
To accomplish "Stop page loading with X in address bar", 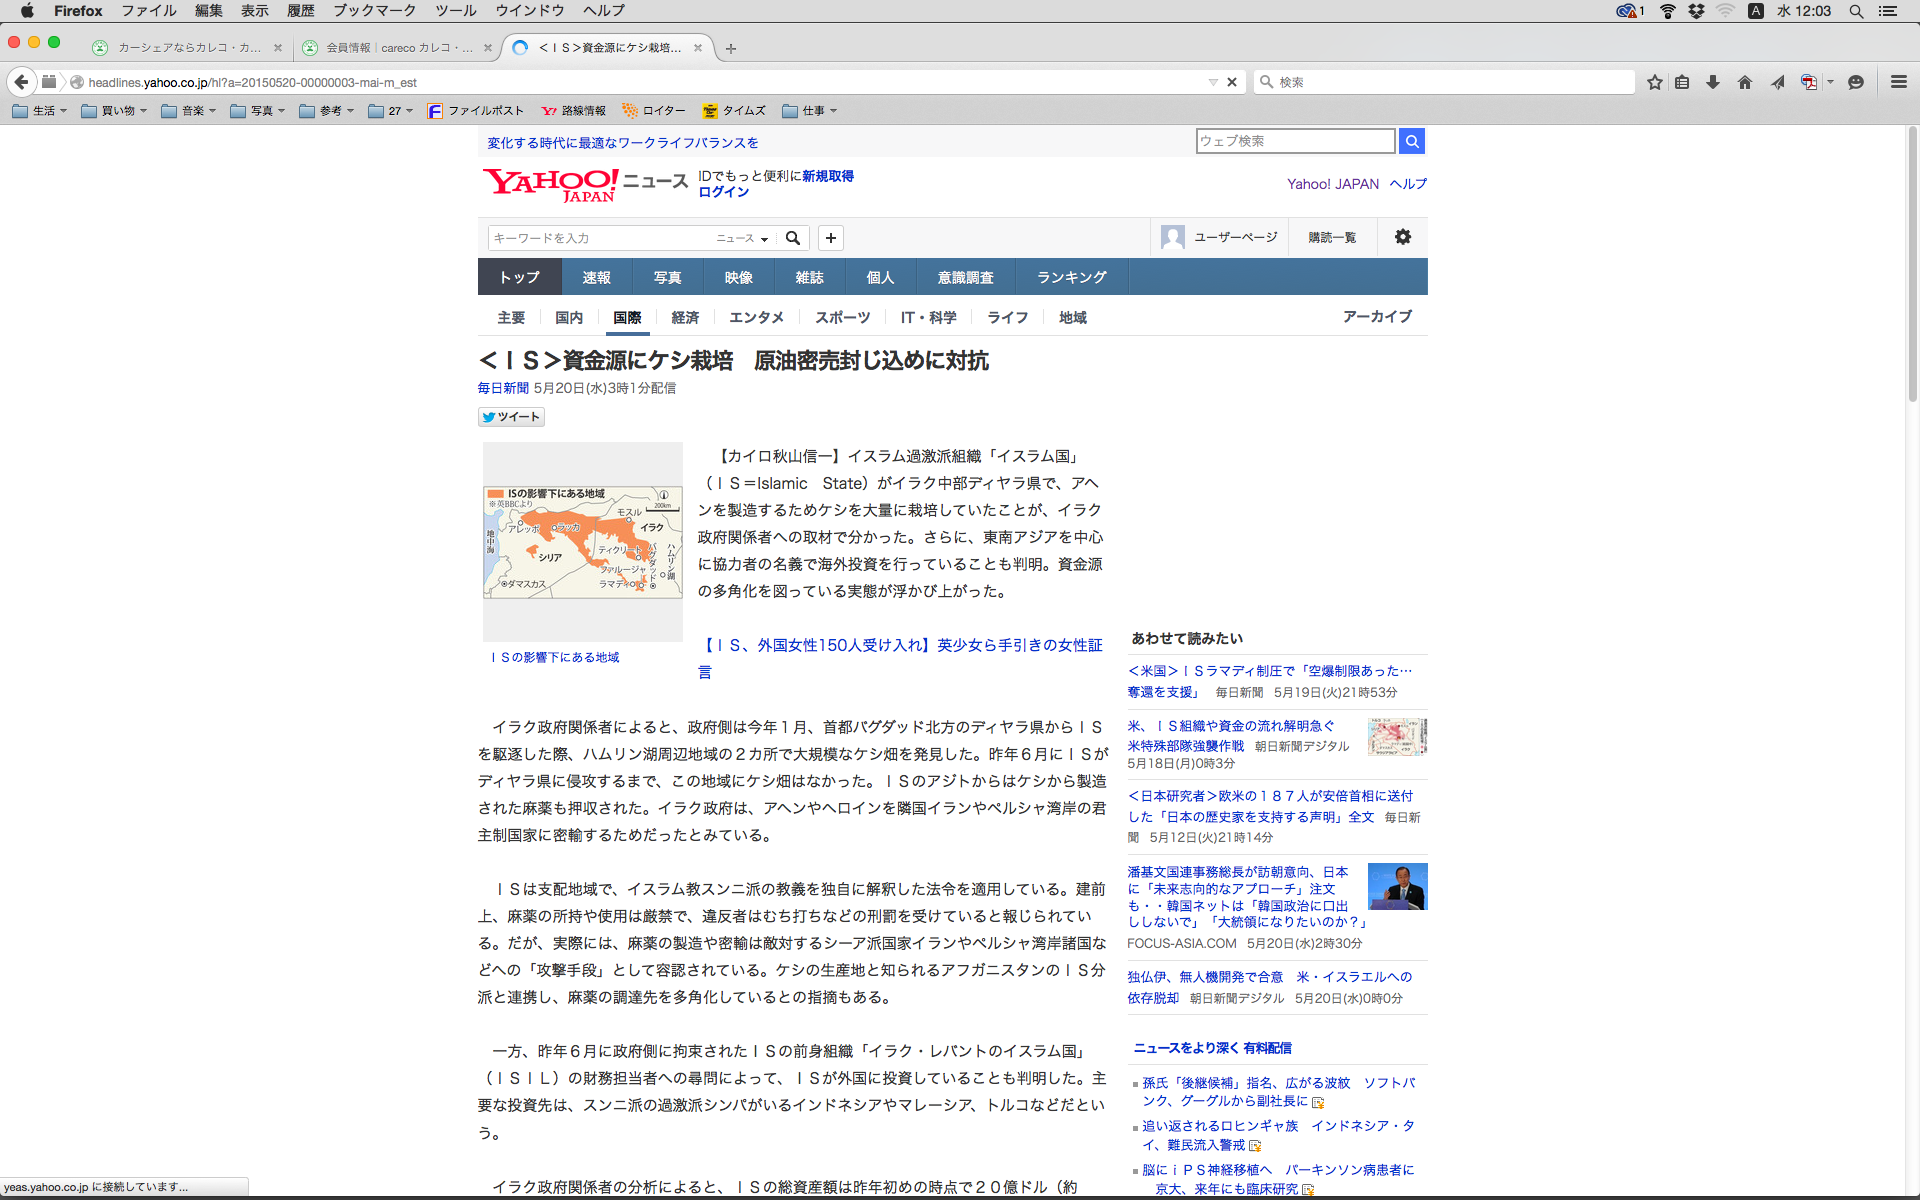I will [1232, 82].
